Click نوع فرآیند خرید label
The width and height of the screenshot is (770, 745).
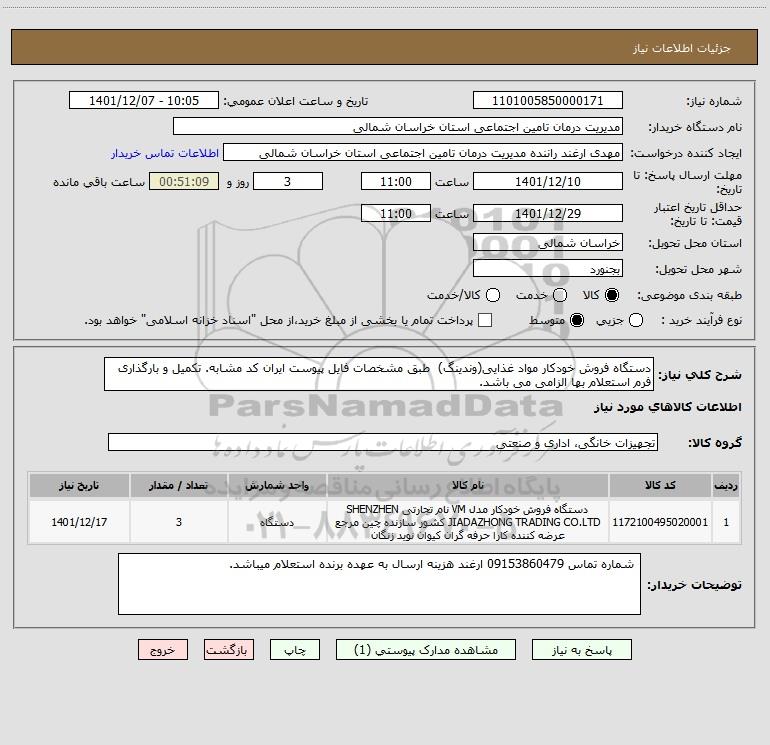coord(701,320)
